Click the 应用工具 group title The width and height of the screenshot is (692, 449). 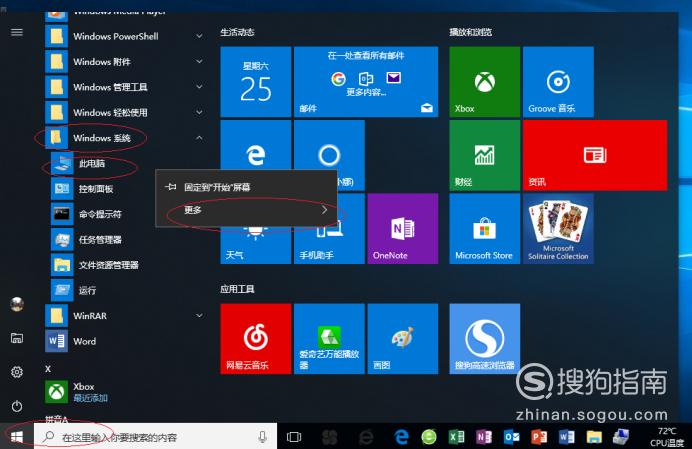pos(237,289)
